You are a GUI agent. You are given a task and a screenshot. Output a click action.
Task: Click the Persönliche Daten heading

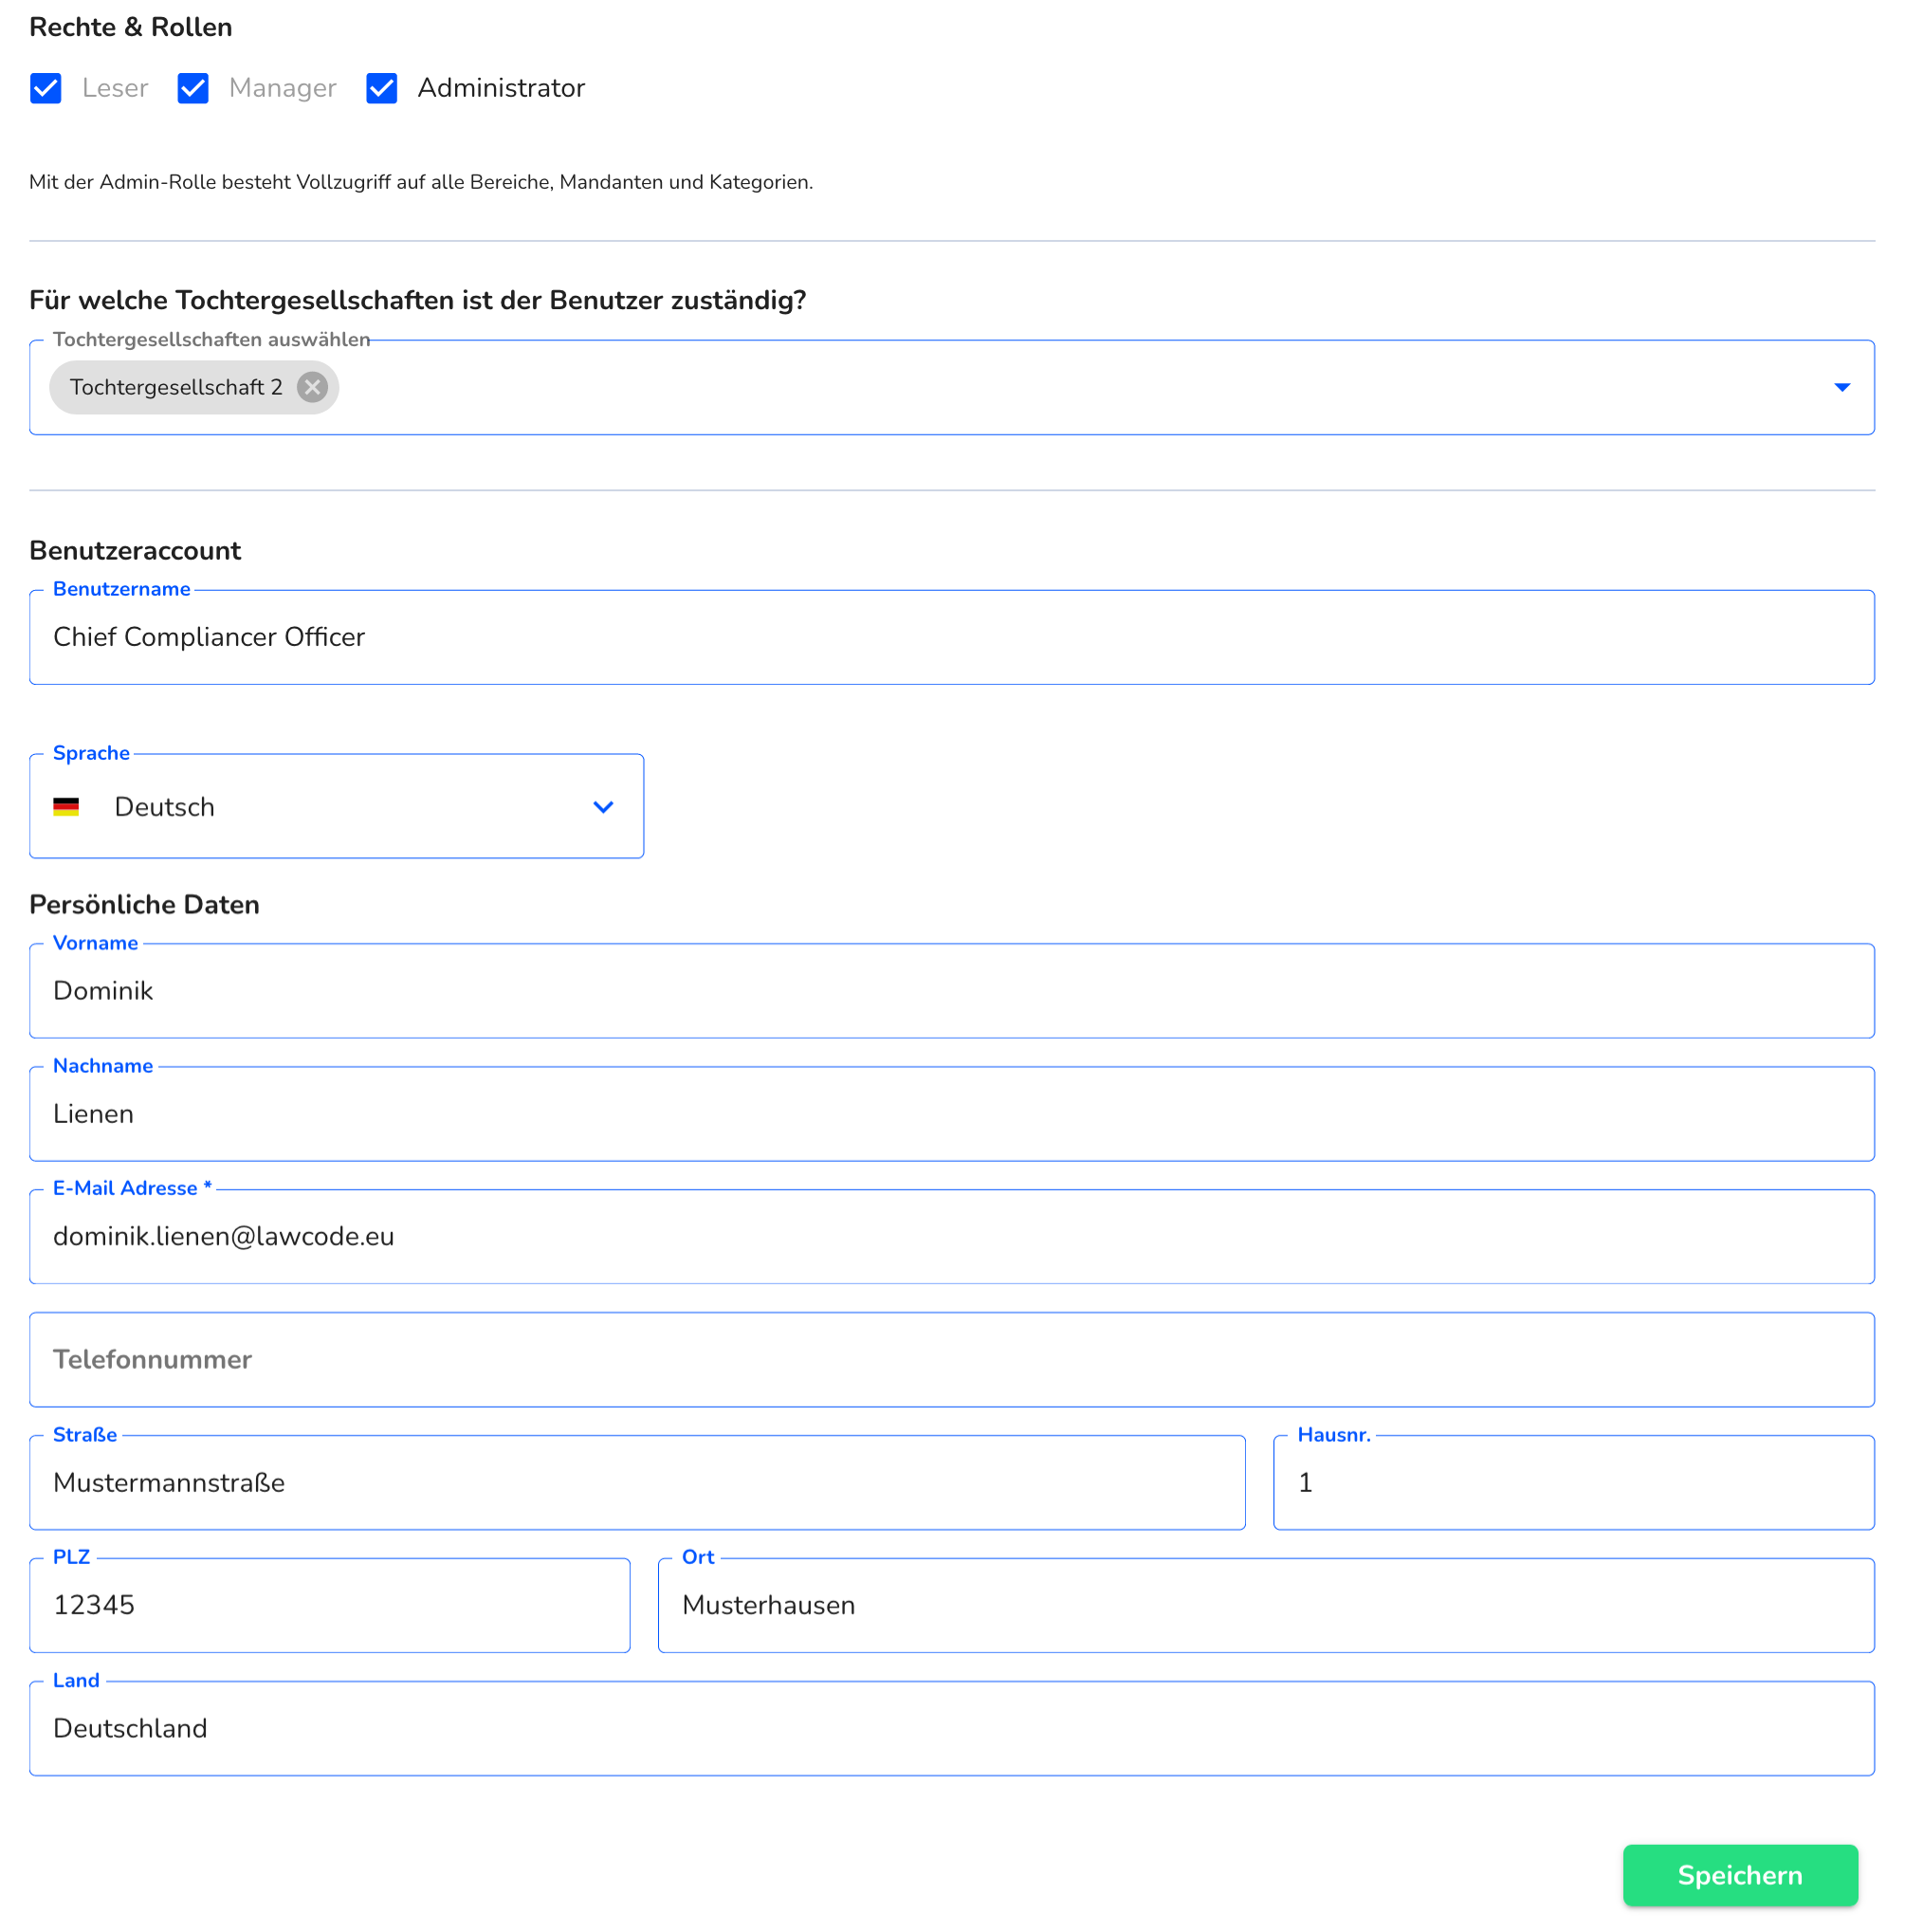click(145, 905)
